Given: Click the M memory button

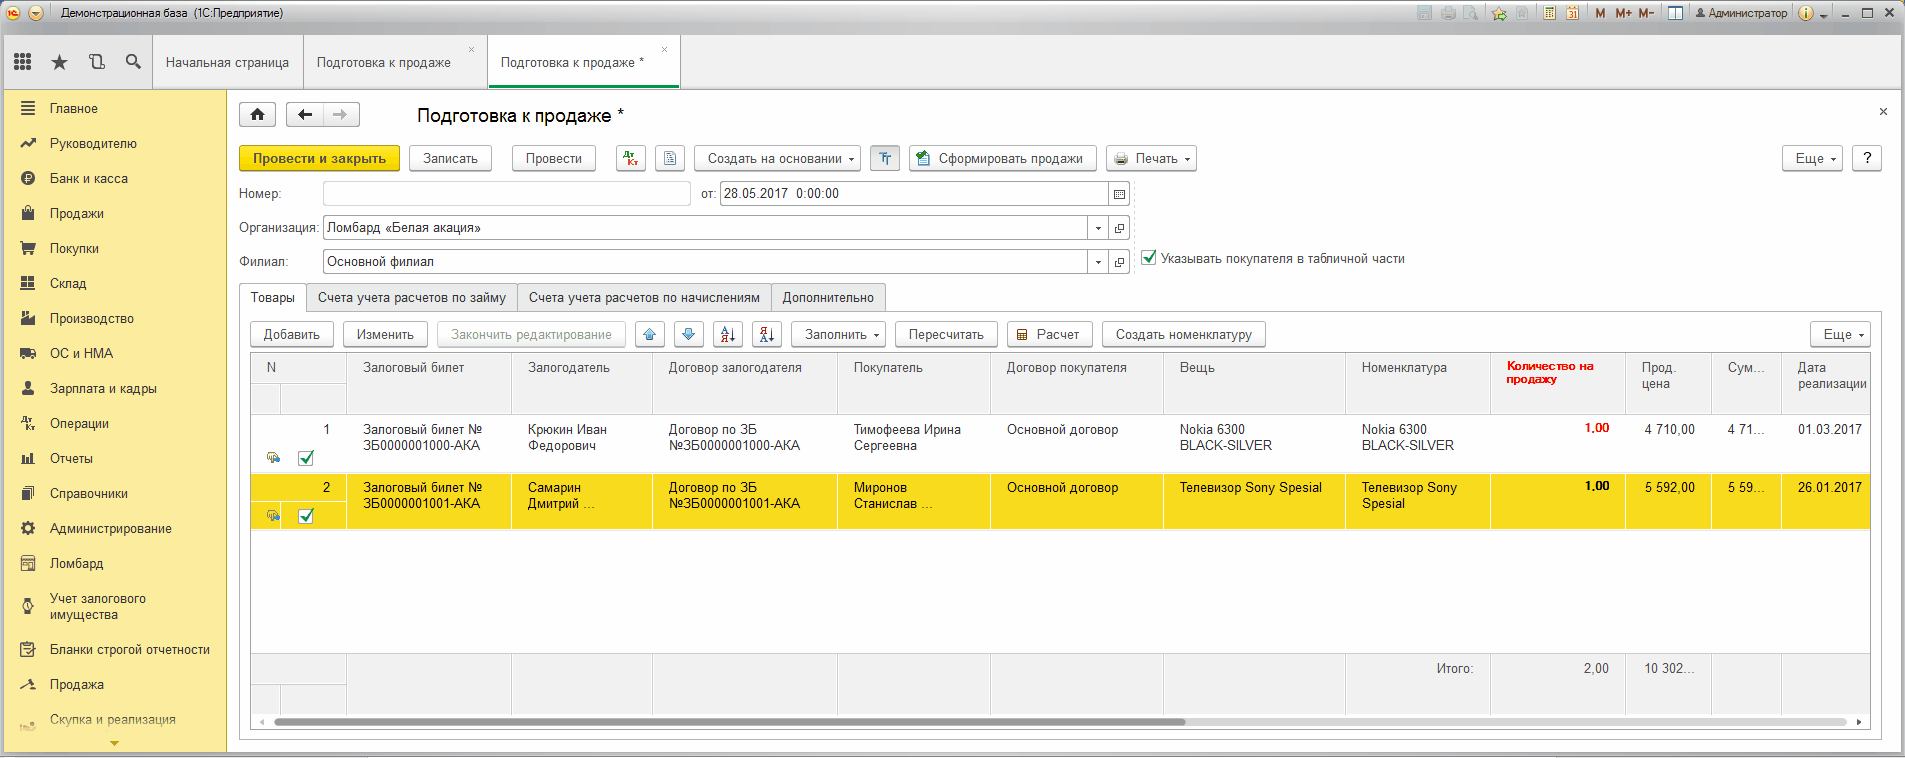Looking at the screenshot, I should point(1601,13).
